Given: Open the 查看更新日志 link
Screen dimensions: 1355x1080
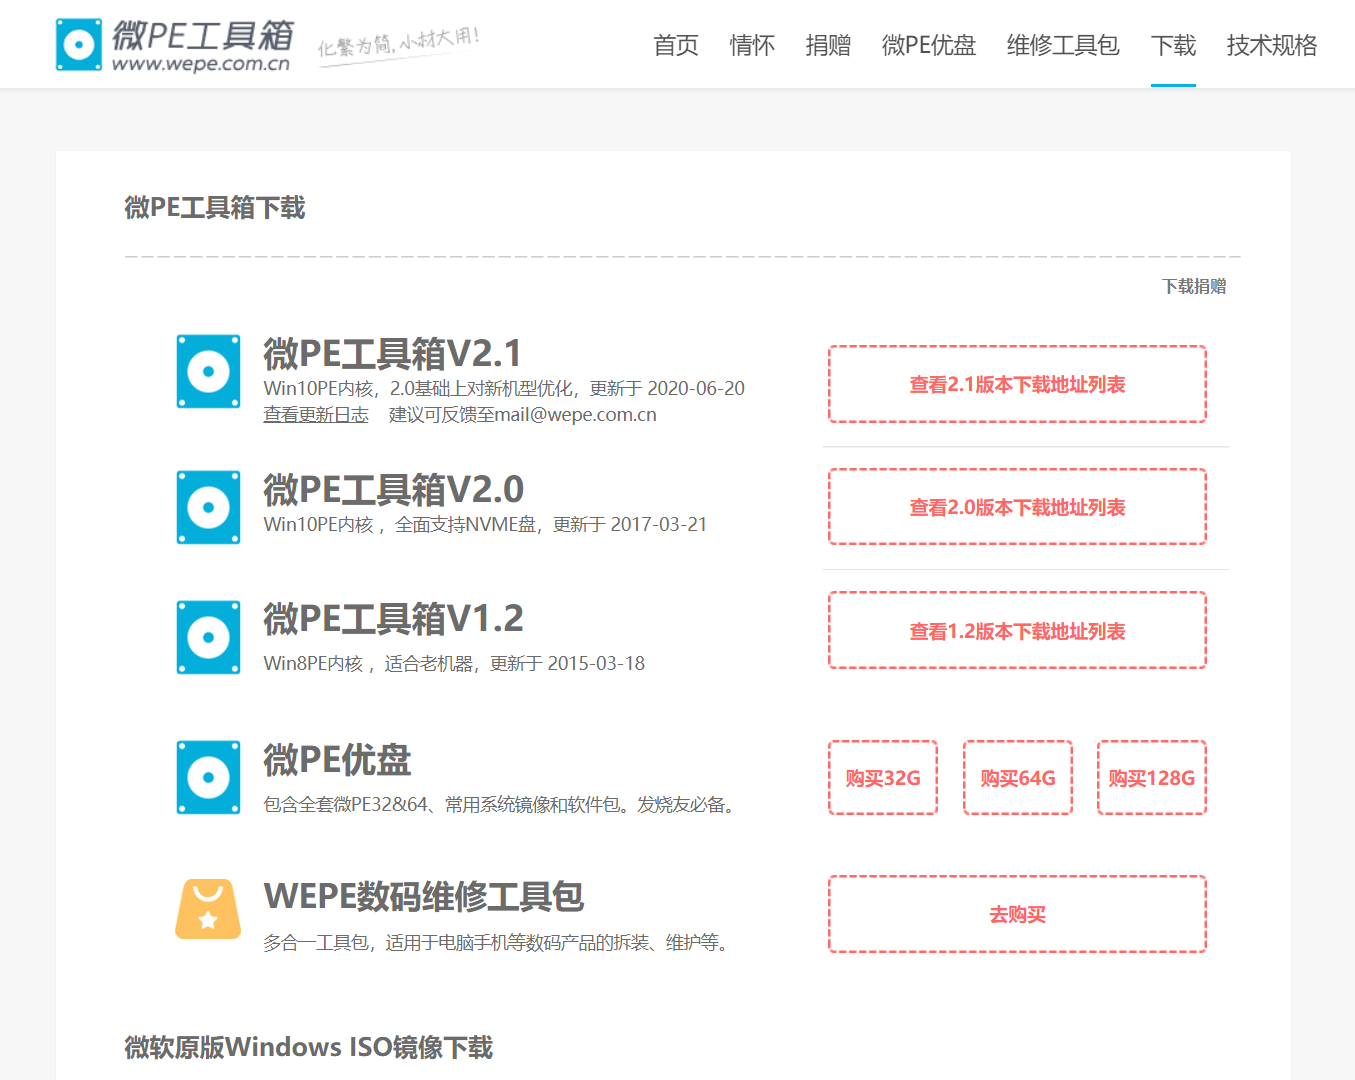Looking at the screenshot, I should (x=316, y=414).
